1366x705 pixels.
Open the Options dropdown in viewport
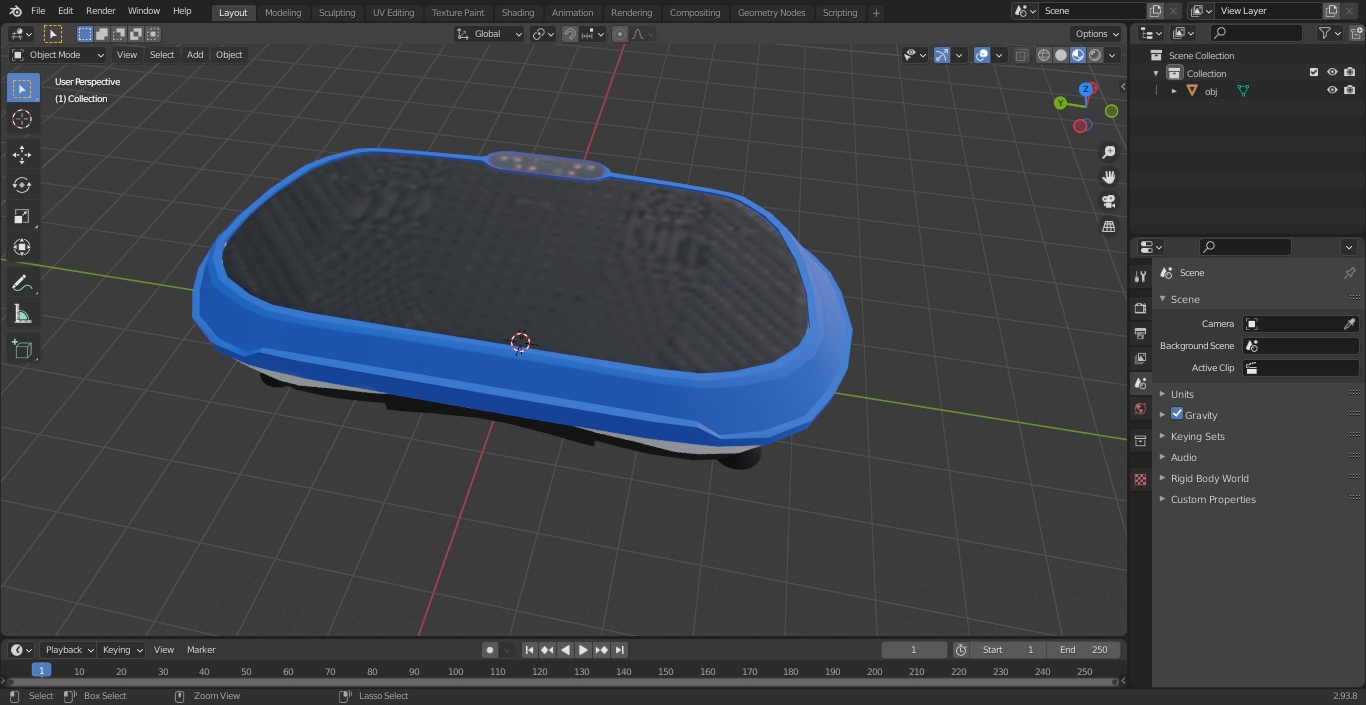pos(1097,34)
